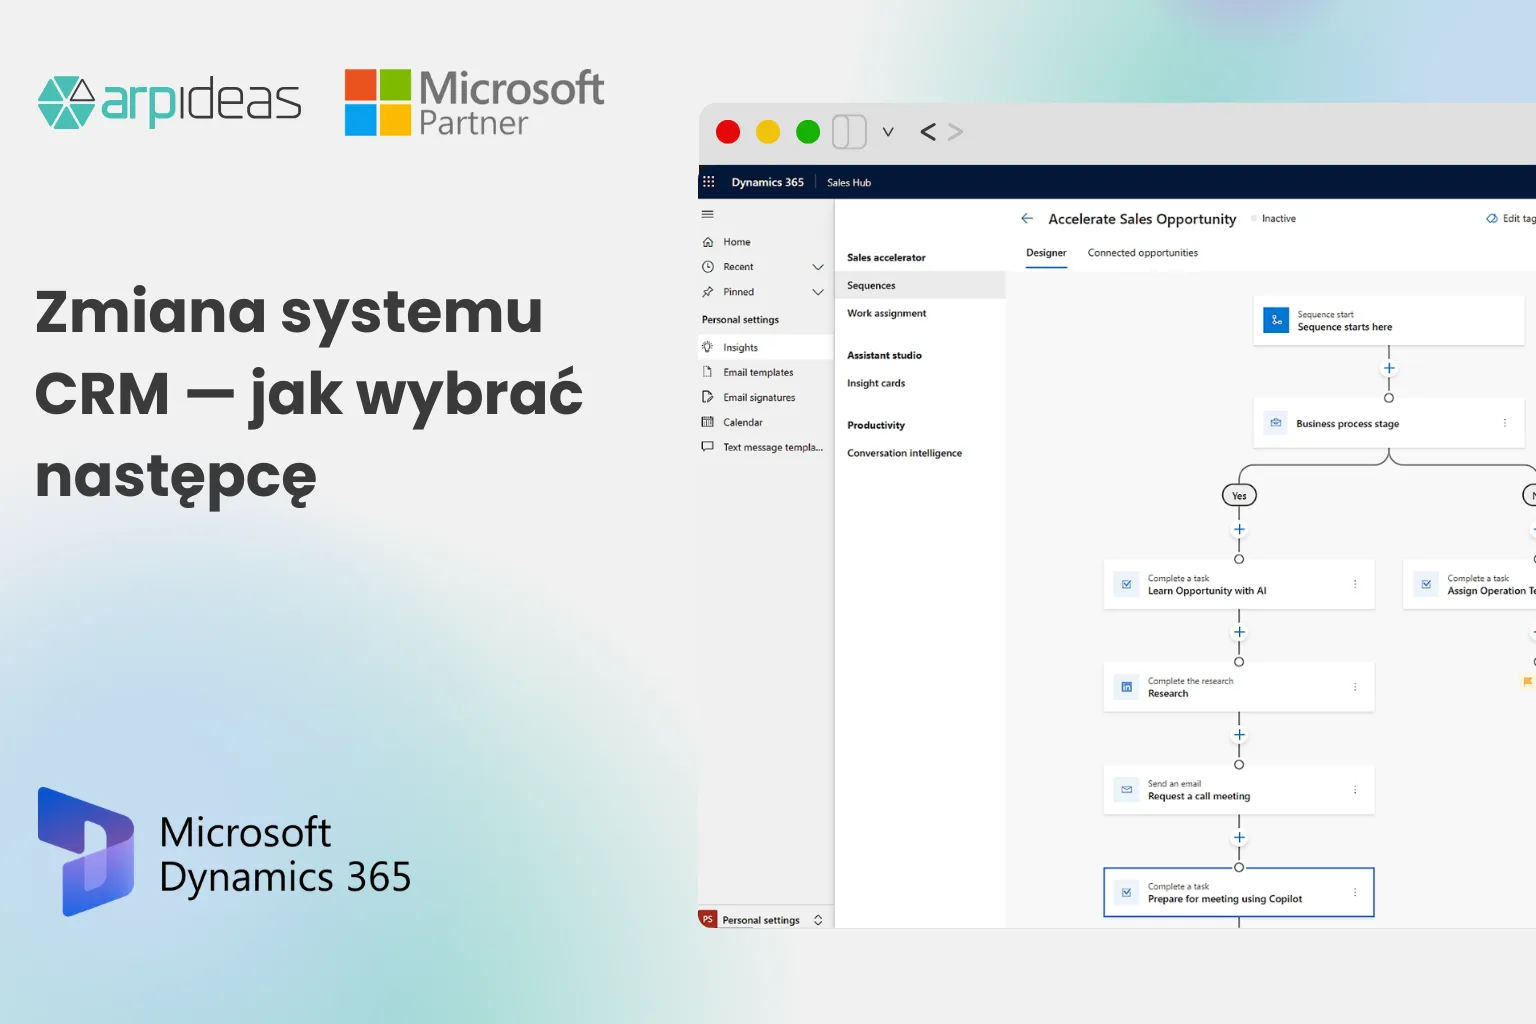Expand the Pinned list chevron

pos(818,292)
